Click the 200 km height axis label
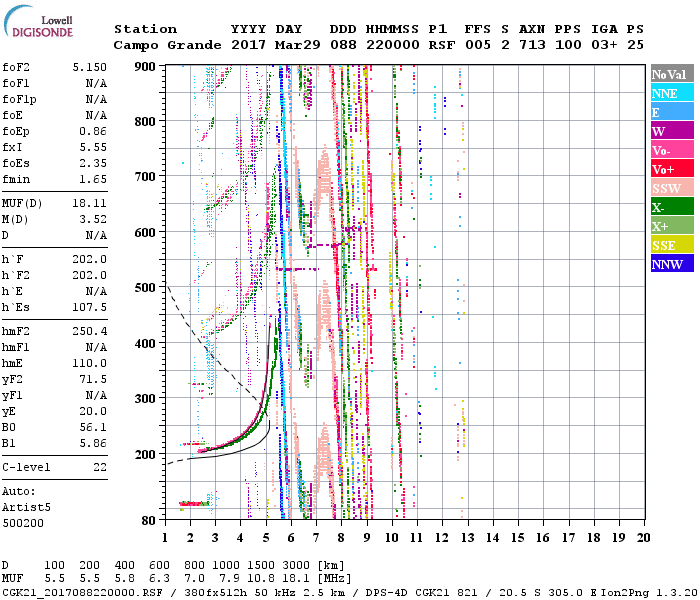The image size is (700, 600). tap(145, 454)
